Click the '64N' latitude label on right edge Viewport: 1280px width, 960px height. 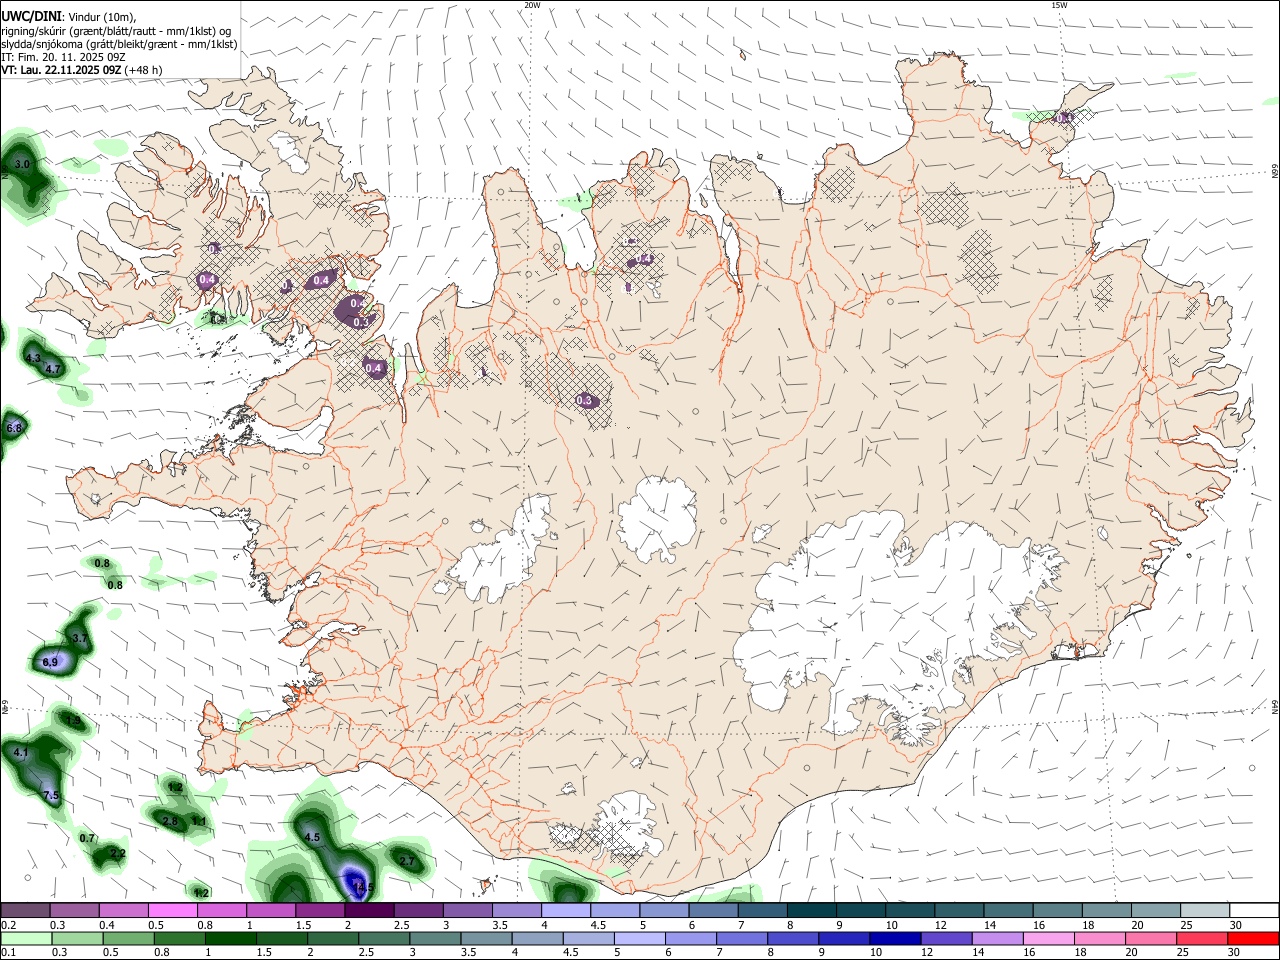point(1275,708)
